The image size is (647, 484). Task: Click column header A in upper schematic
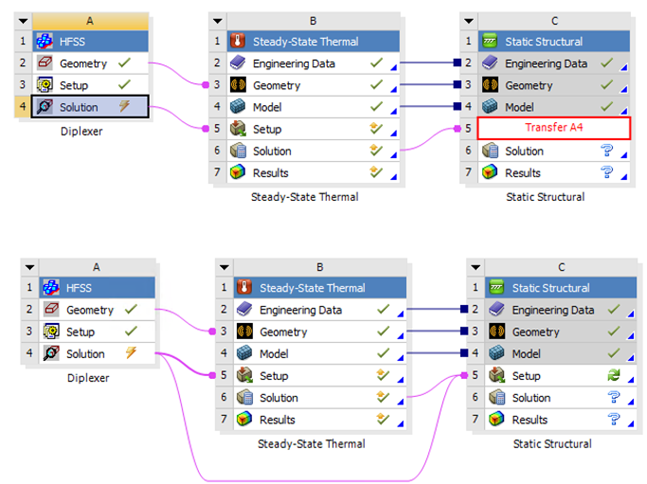coord(90,21)
